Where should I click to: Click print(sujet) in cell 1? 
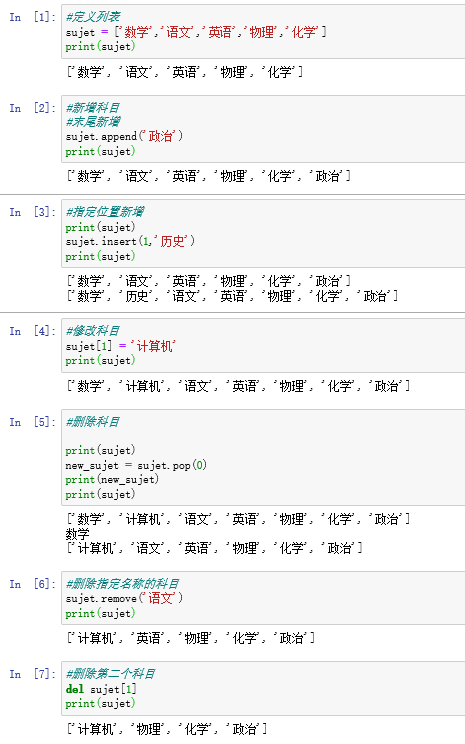(x=100, y=46)
